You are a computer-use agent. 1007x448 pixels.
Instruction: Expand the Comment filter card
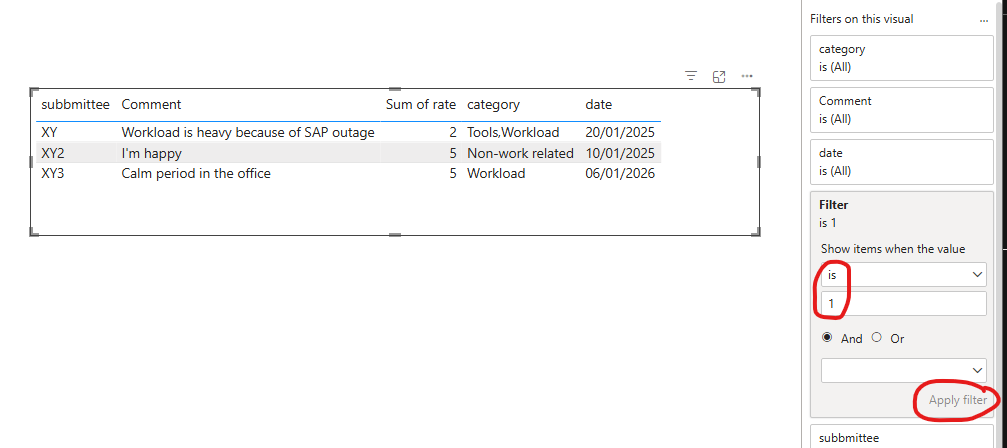902,110
